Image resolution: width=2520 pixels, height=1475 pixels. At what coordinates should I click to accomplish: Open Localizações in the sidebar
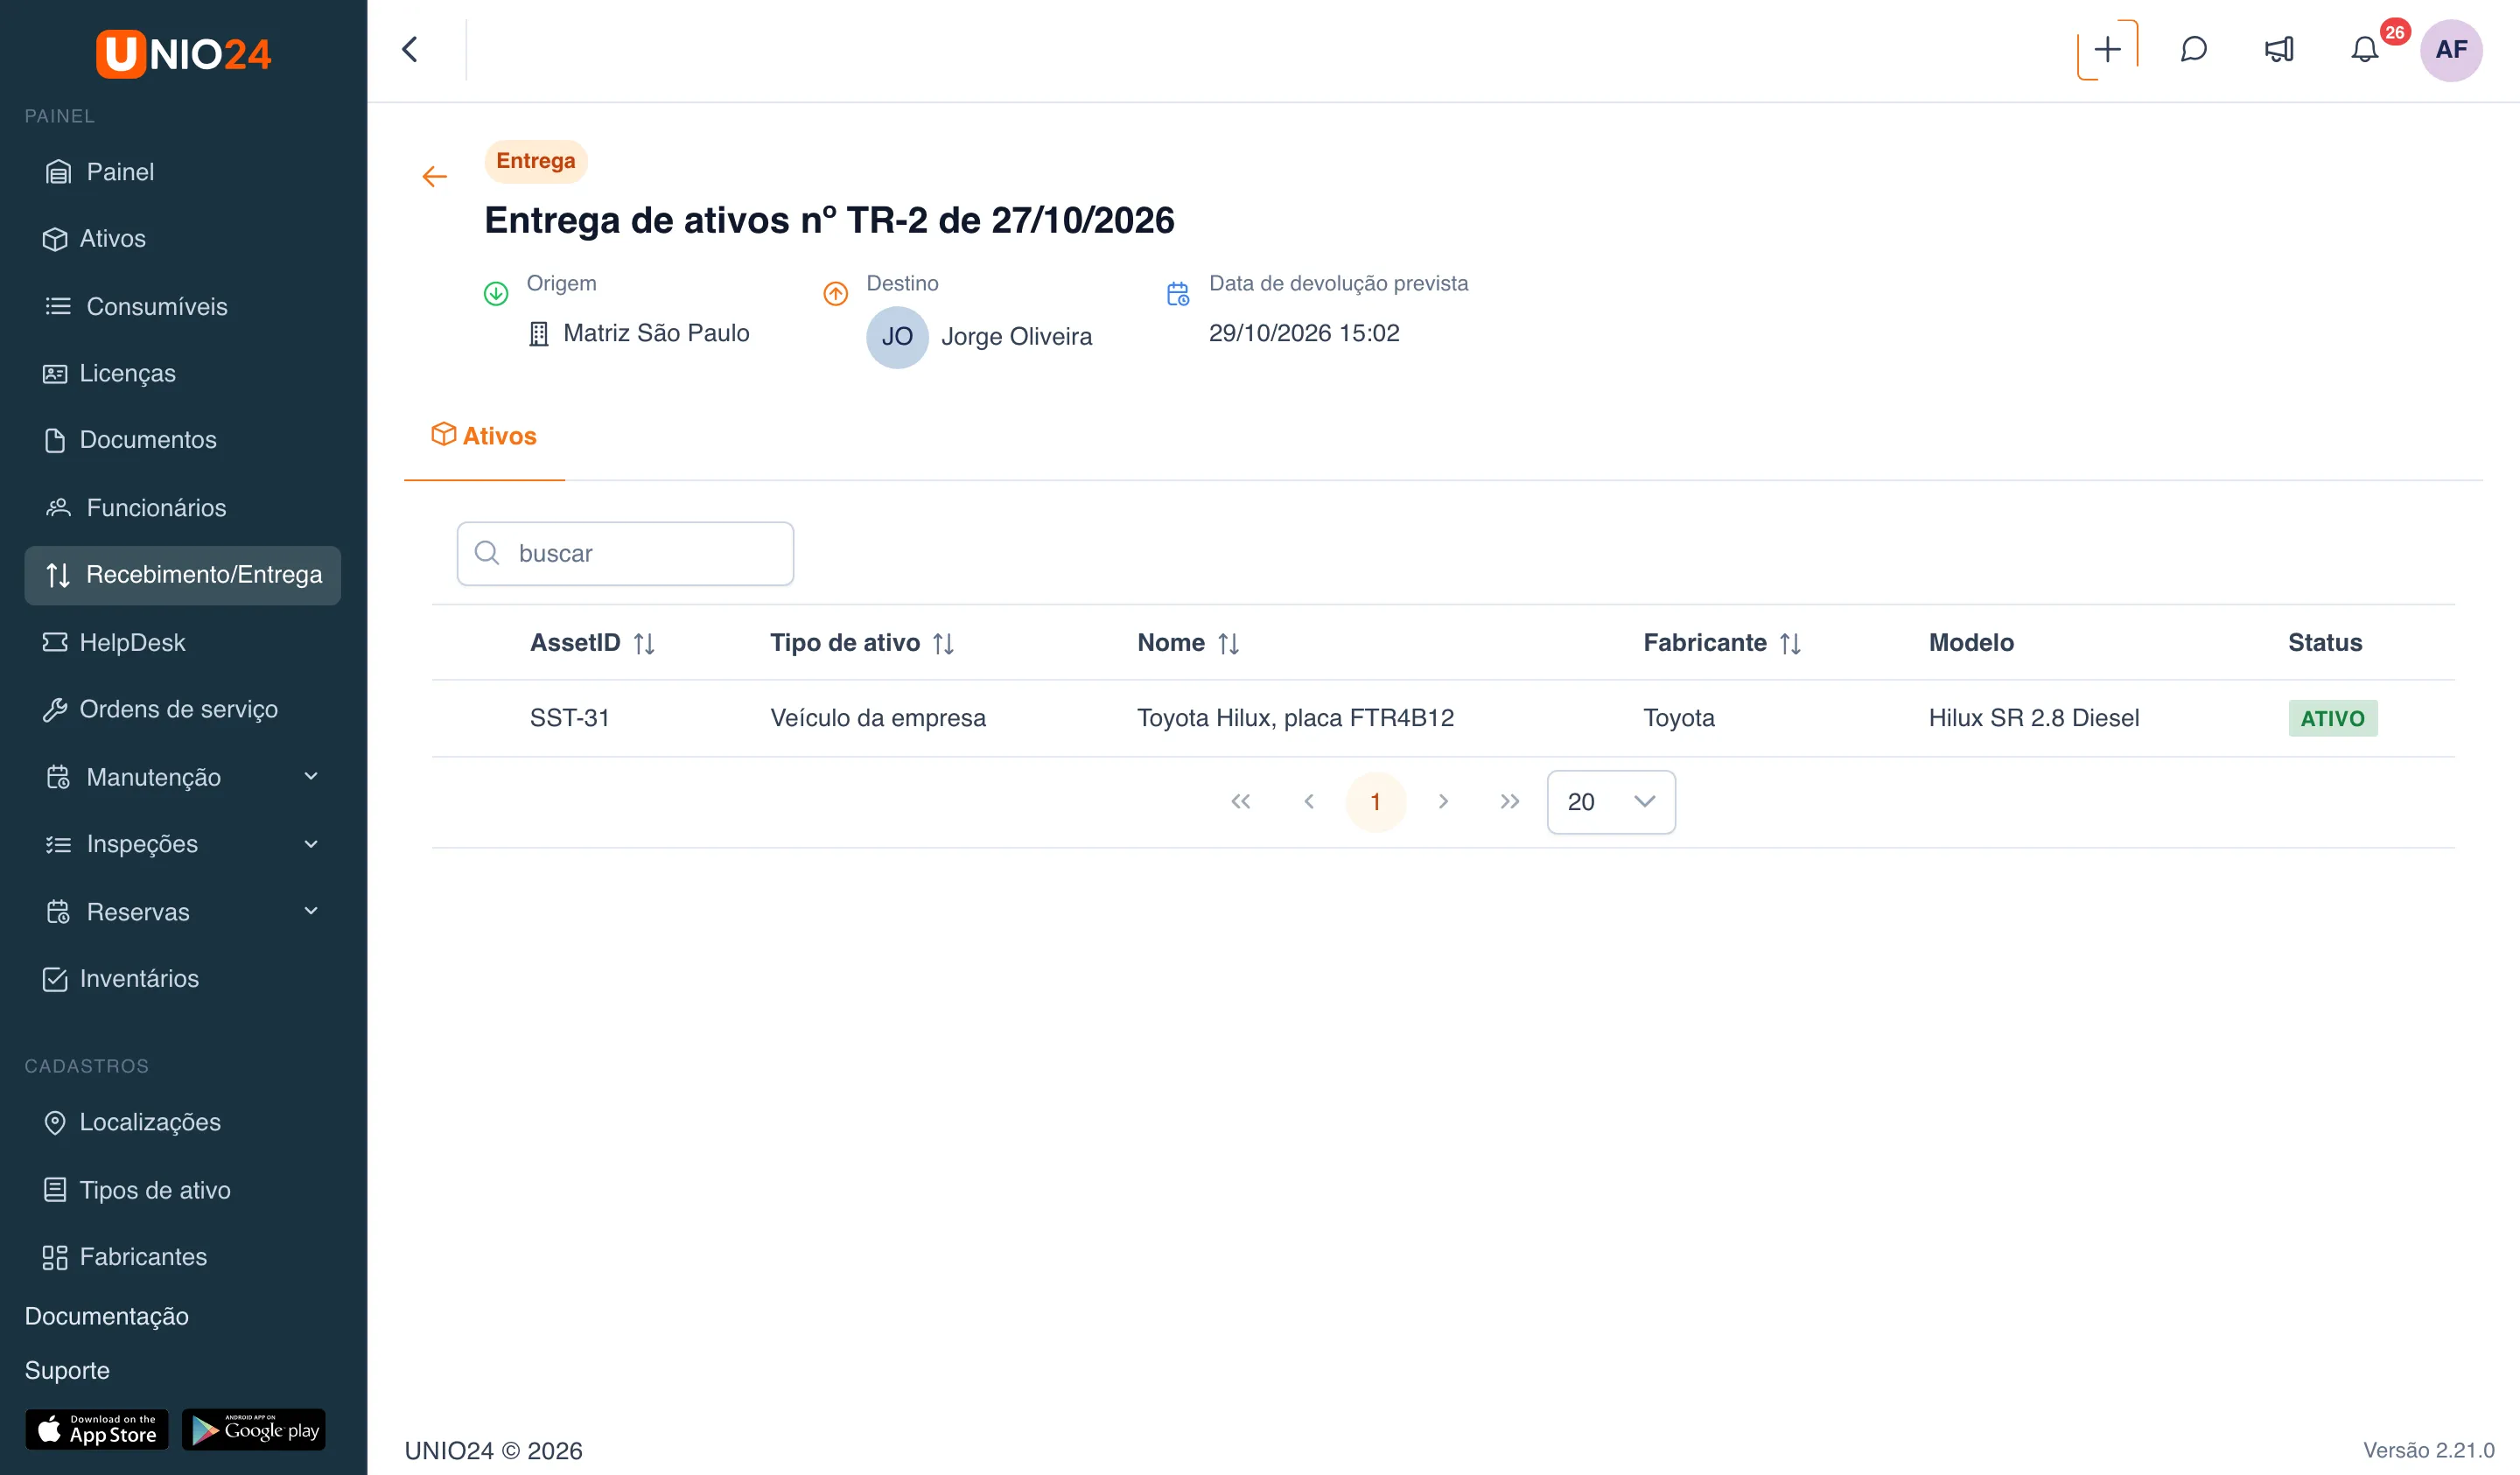click(x=183, y=1122)
